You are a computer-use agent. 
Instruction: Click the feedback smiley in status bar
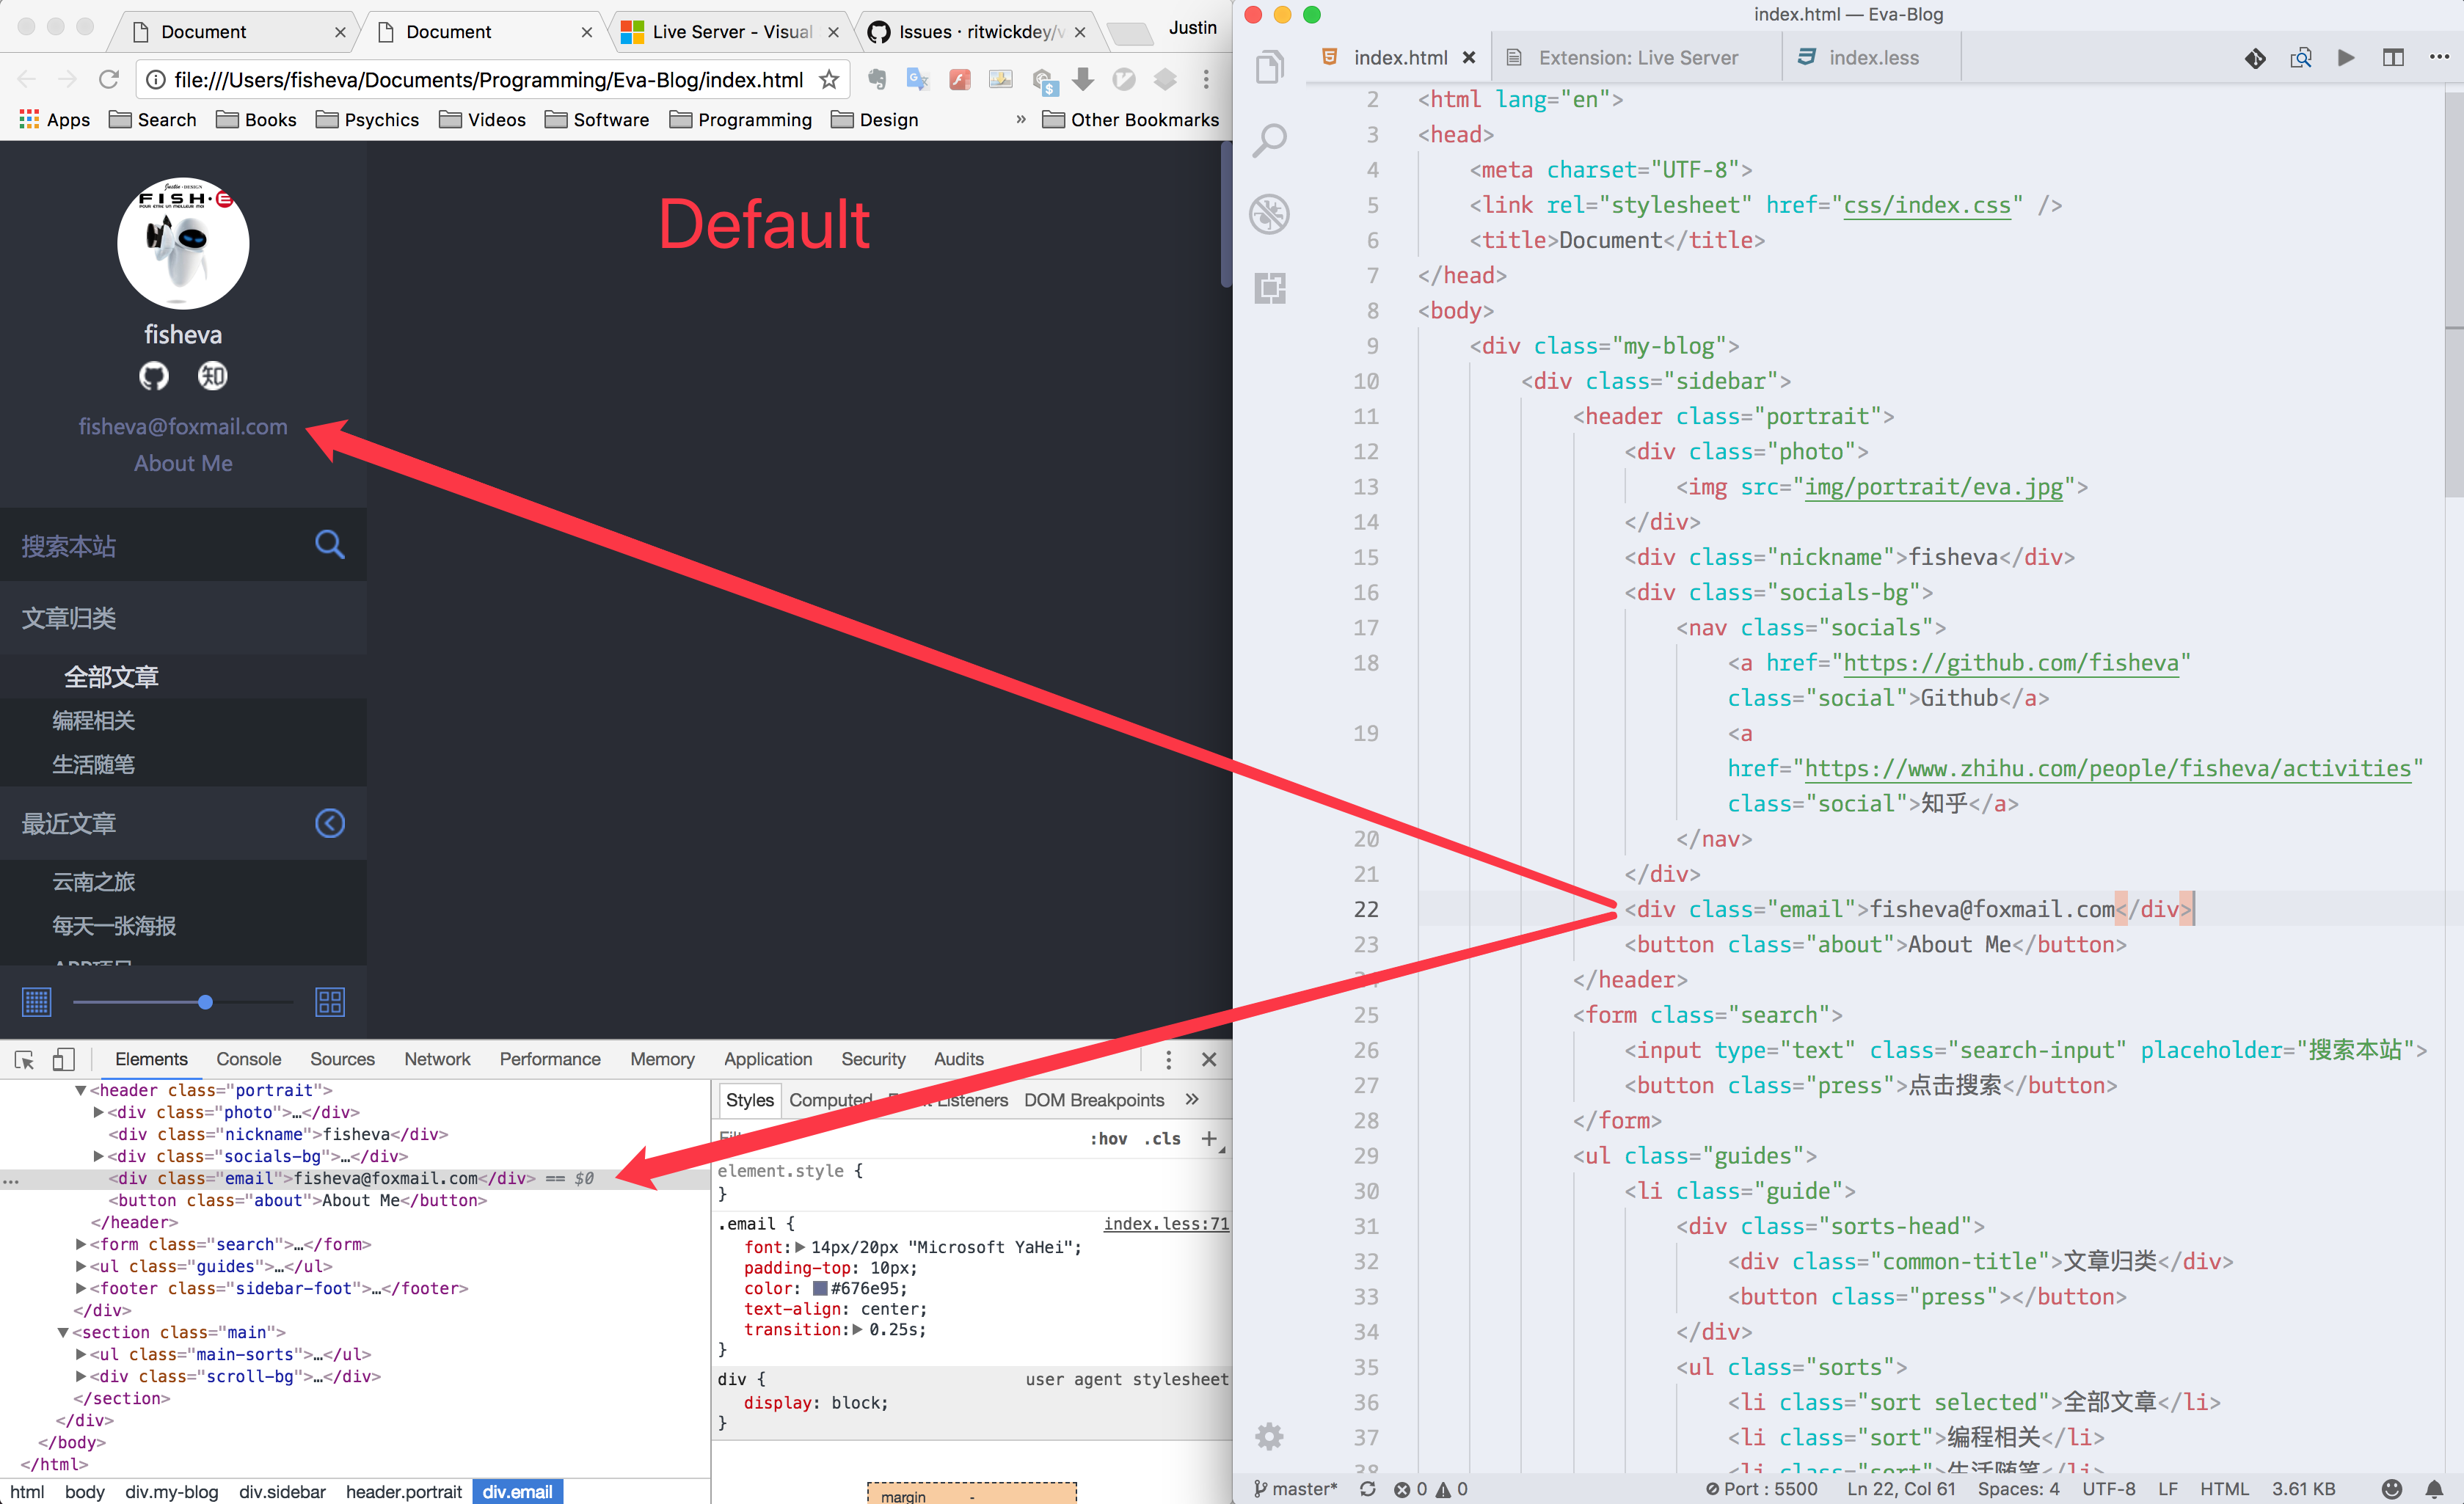coord(2391,1489)
